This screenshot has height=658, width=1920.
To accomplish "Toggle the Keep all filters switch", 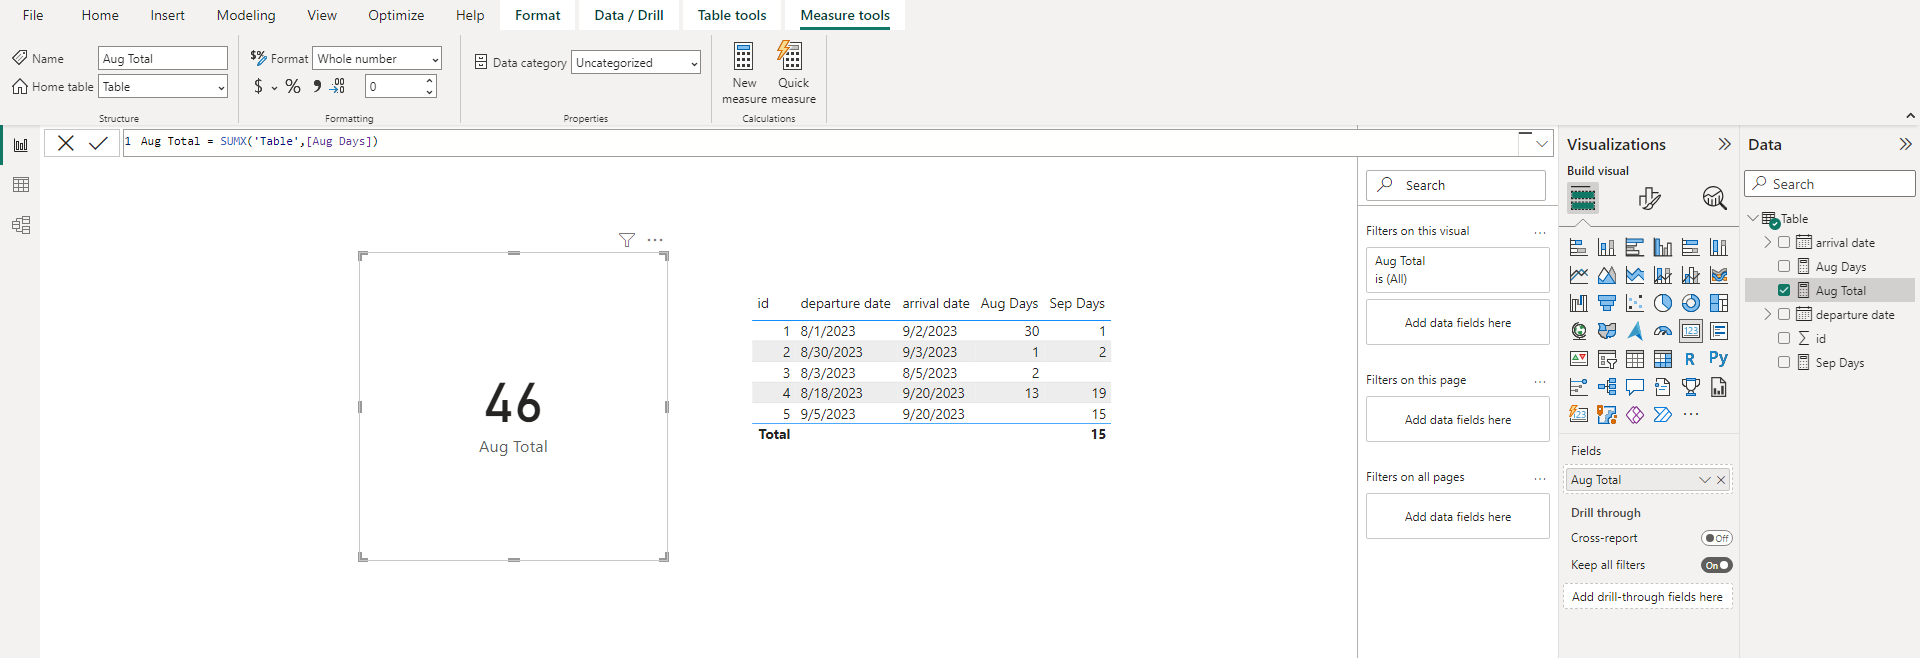I will click(x=1717, y=565).
